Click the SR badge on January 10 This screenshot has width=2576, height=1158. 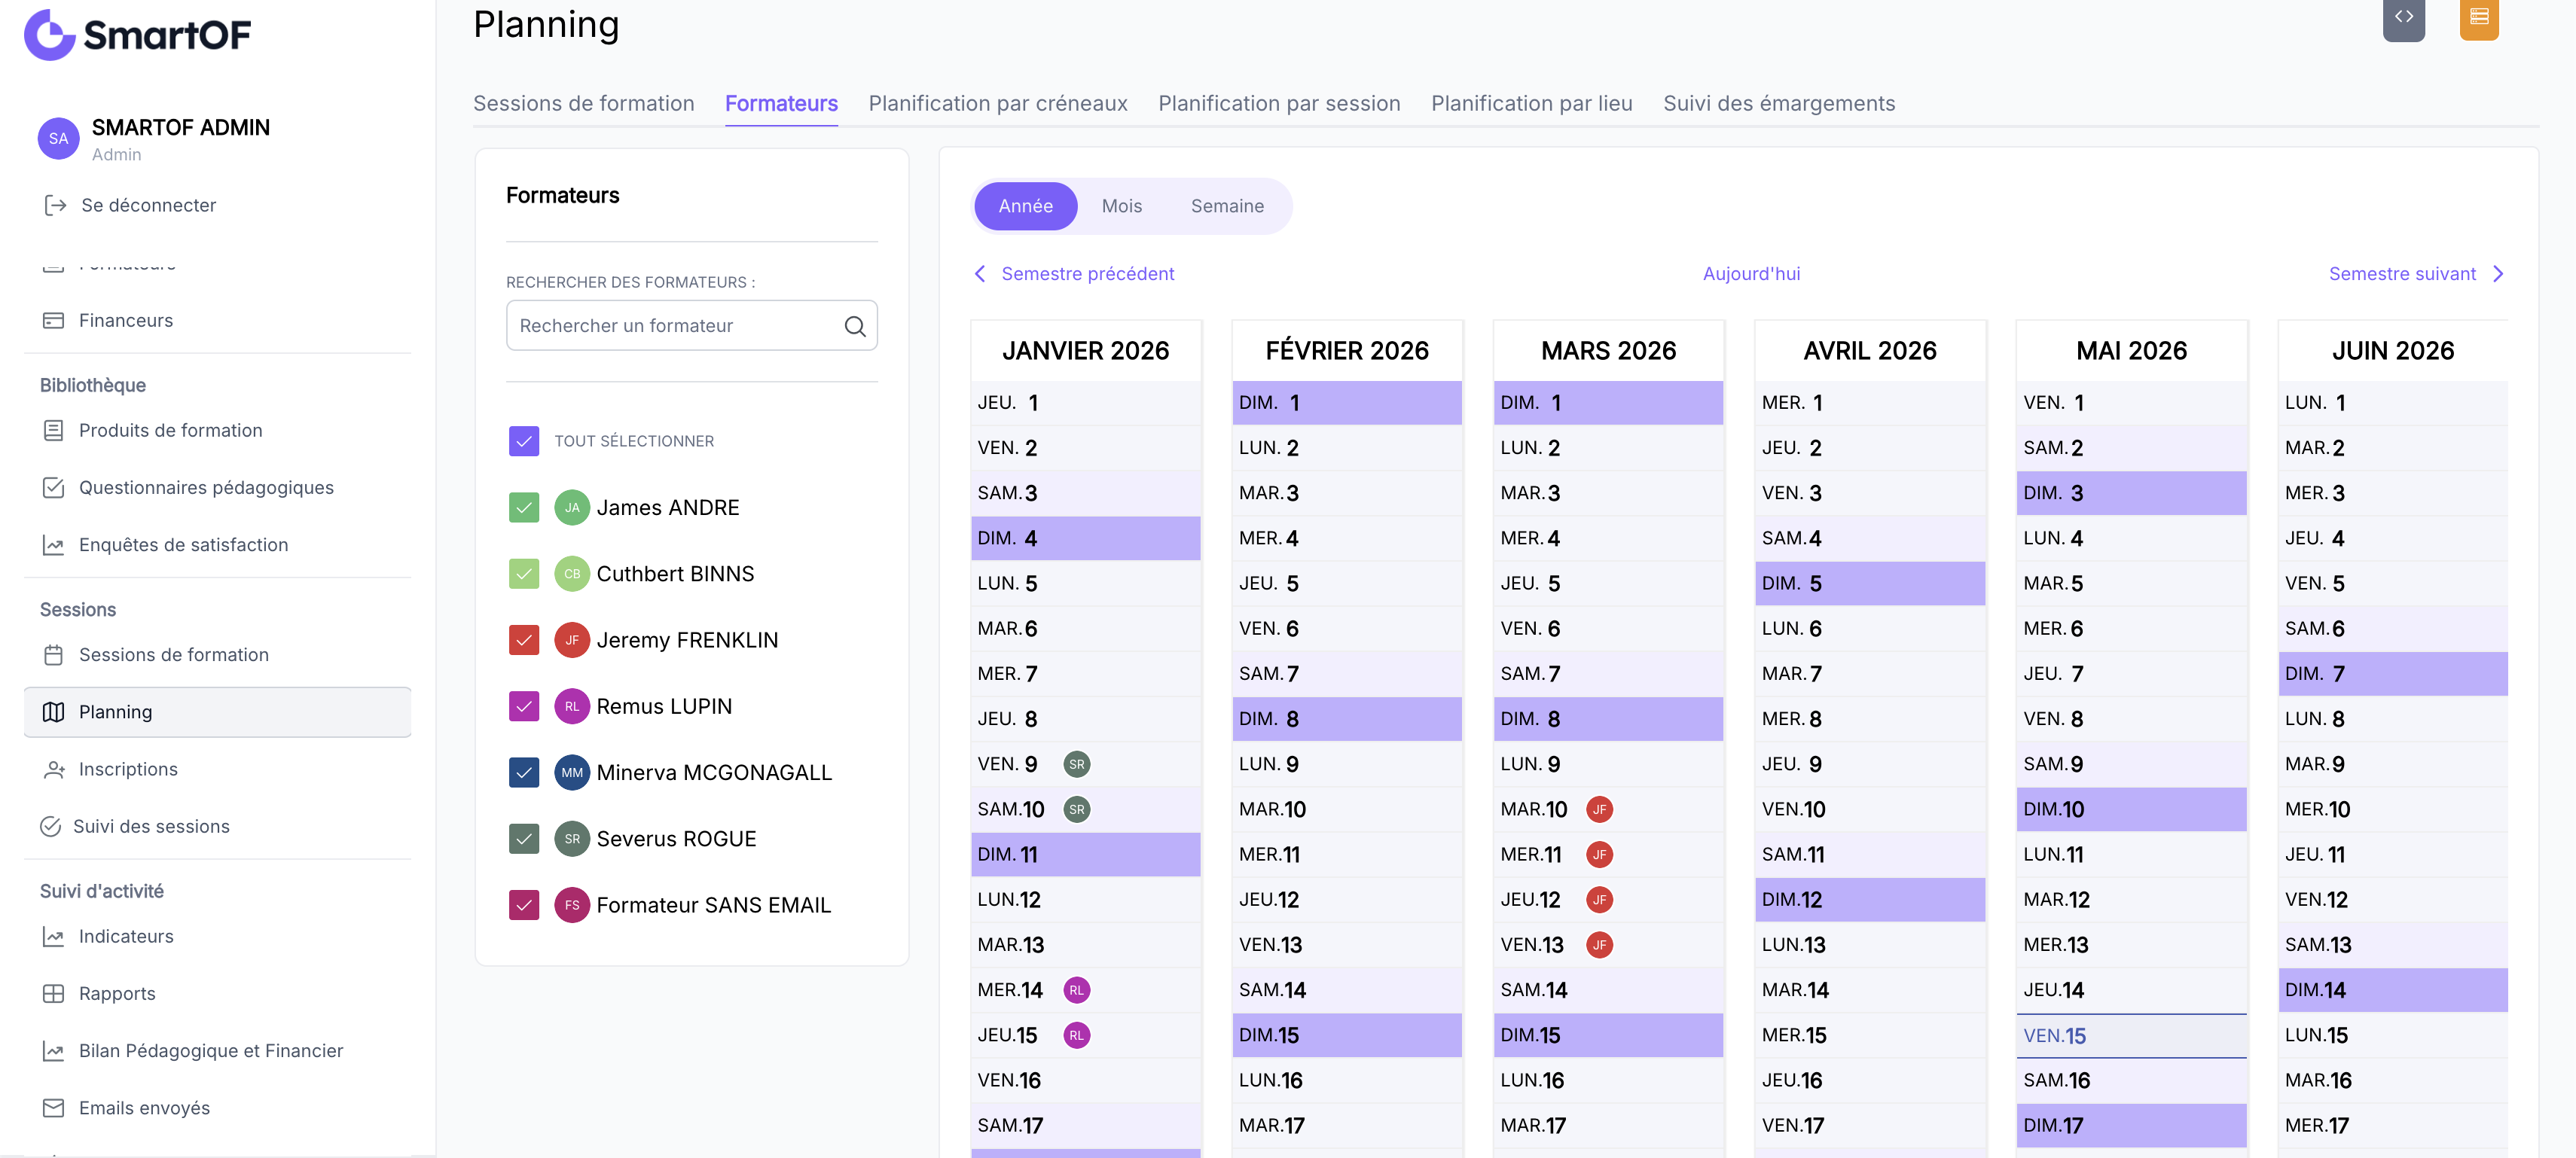tap(1077, 809)
